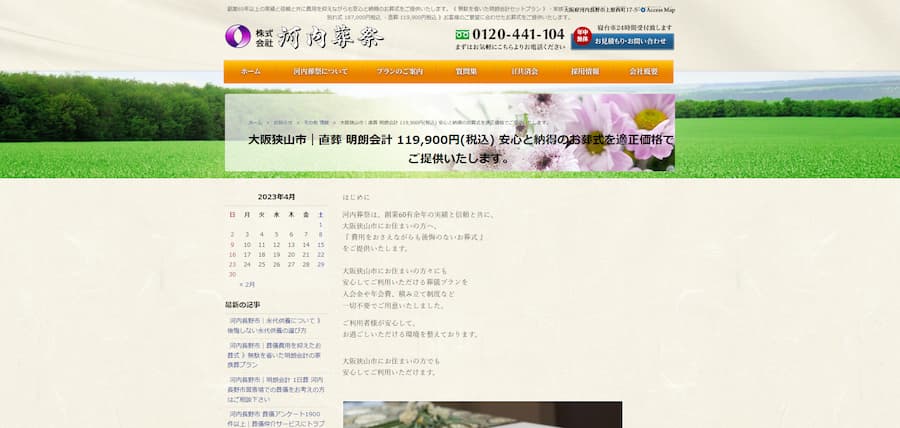Open the 互共済会 menu item

click(x=525, y=72)
